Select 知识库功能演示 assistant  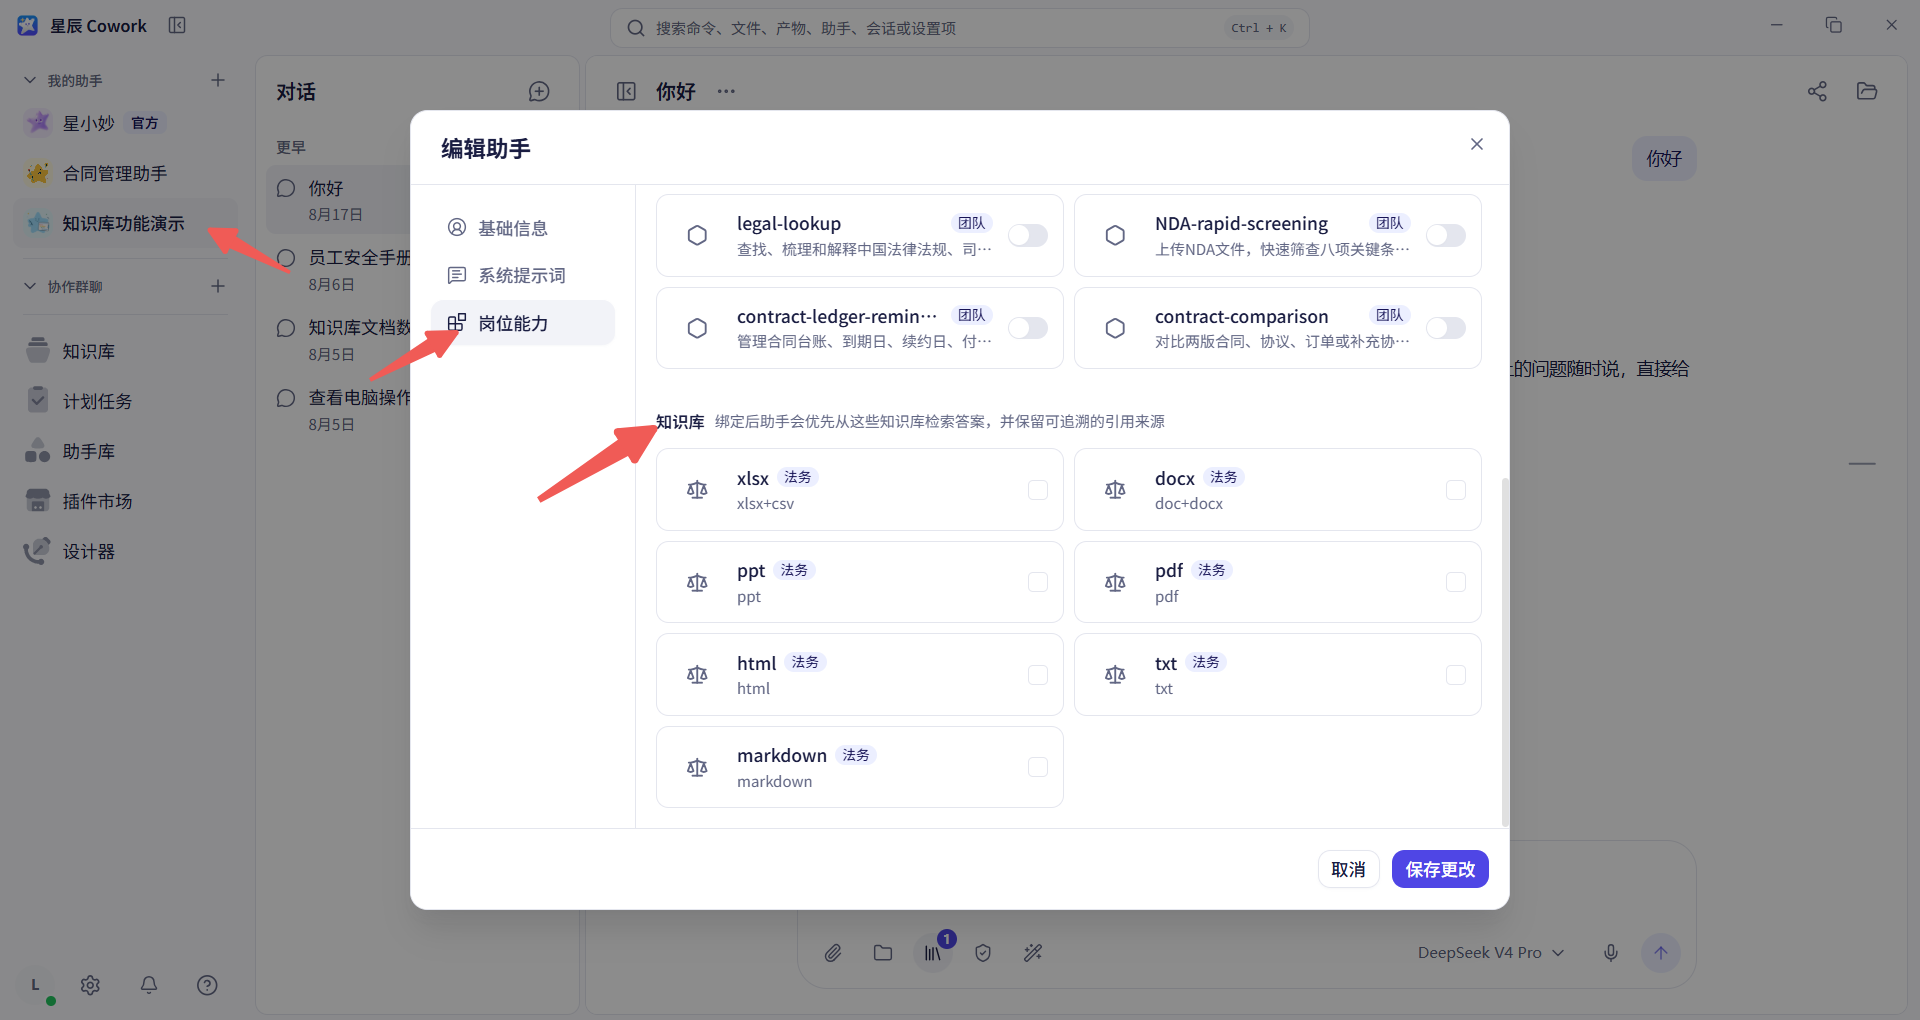pyautogui.click(x=126, y=223)
